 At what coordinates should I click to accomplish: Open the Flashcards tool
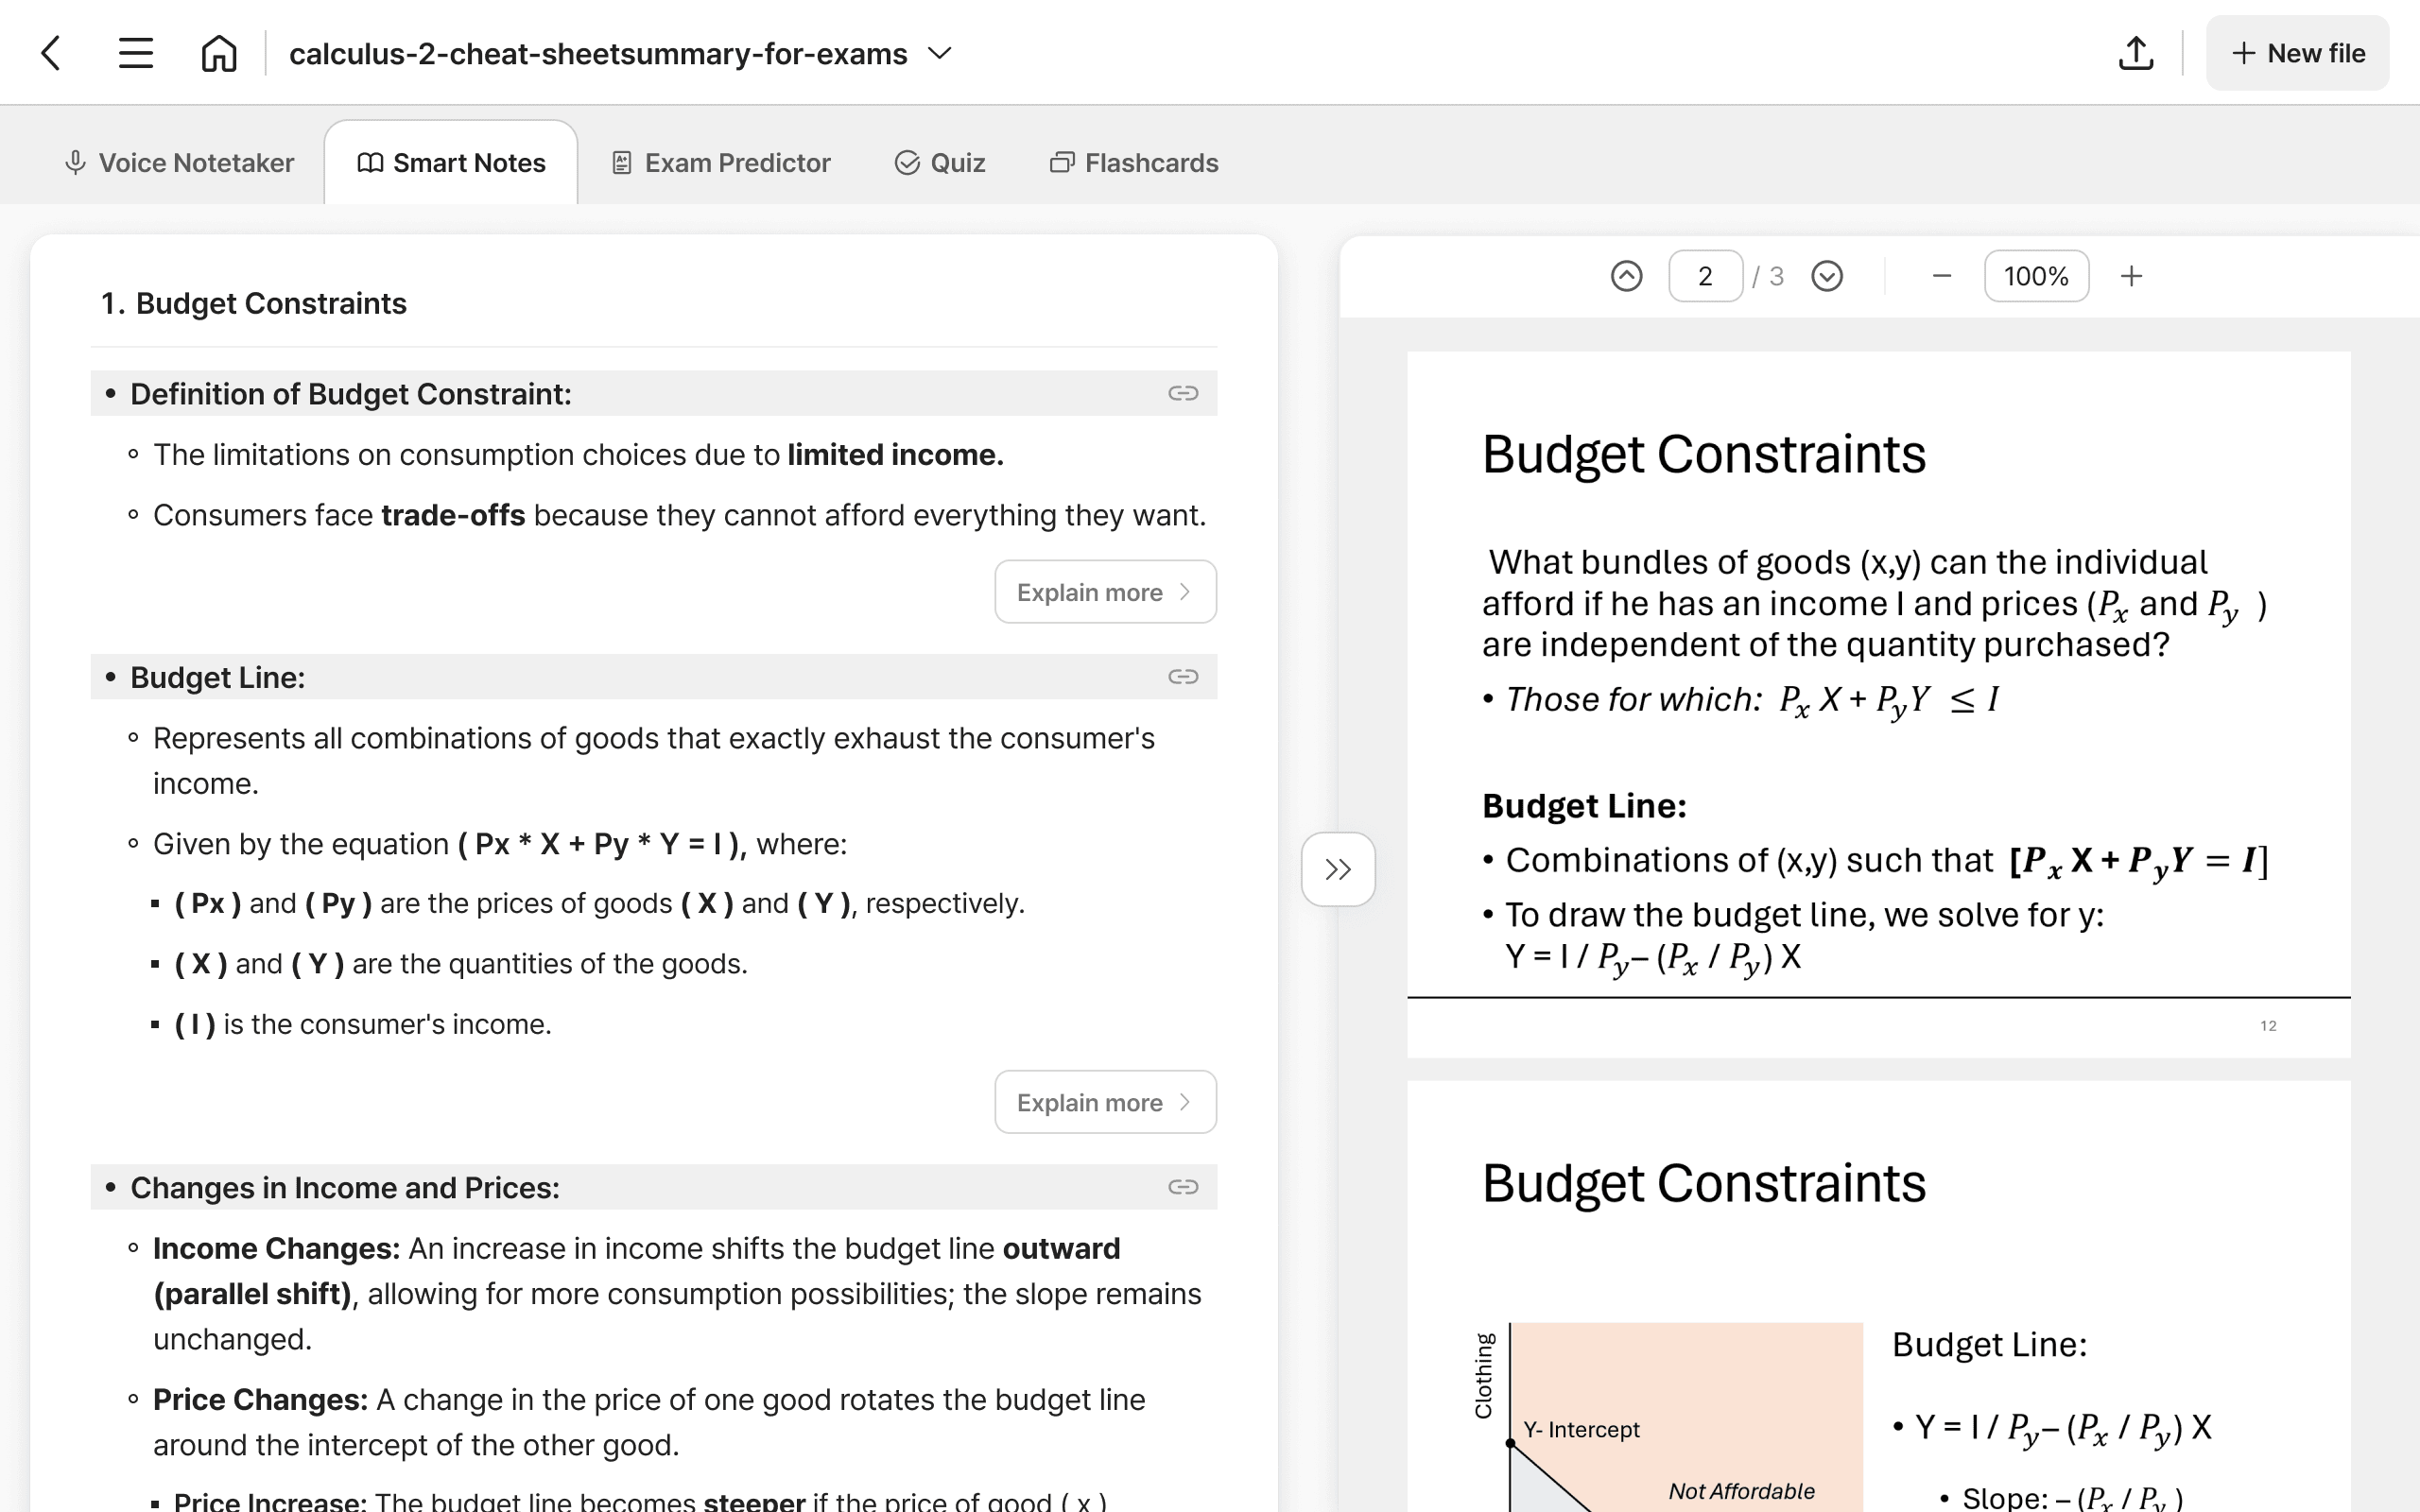coord(1134,161)
